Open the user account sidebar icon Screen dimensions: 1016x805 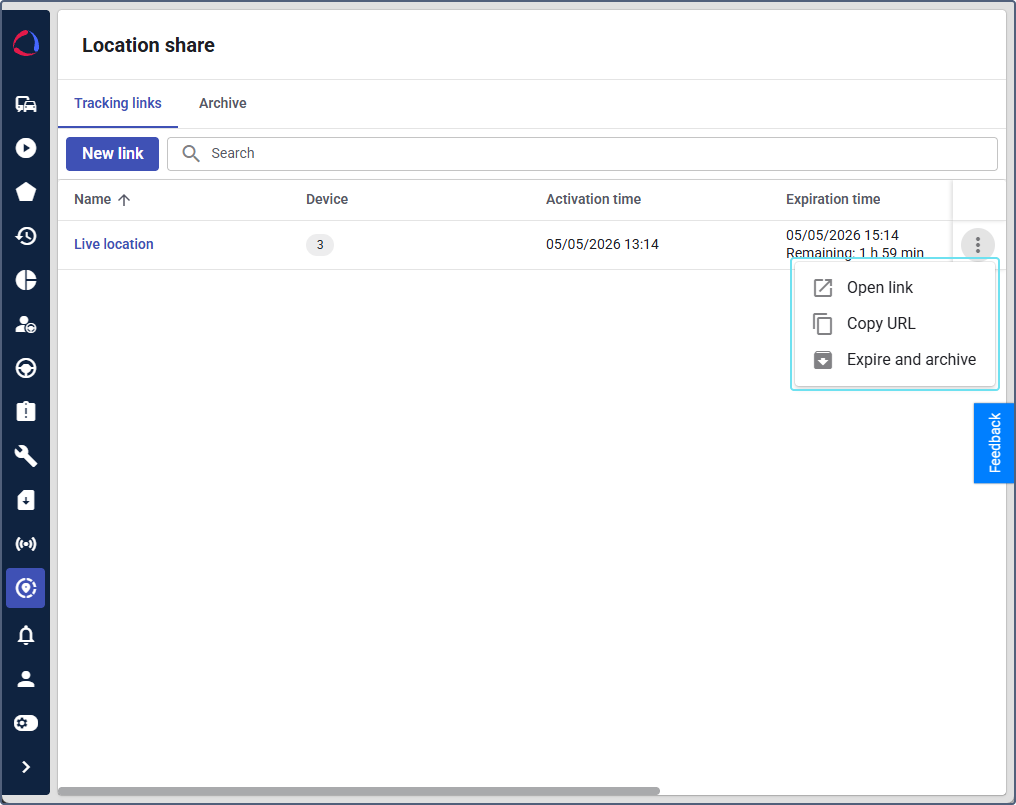pos(26,679)
